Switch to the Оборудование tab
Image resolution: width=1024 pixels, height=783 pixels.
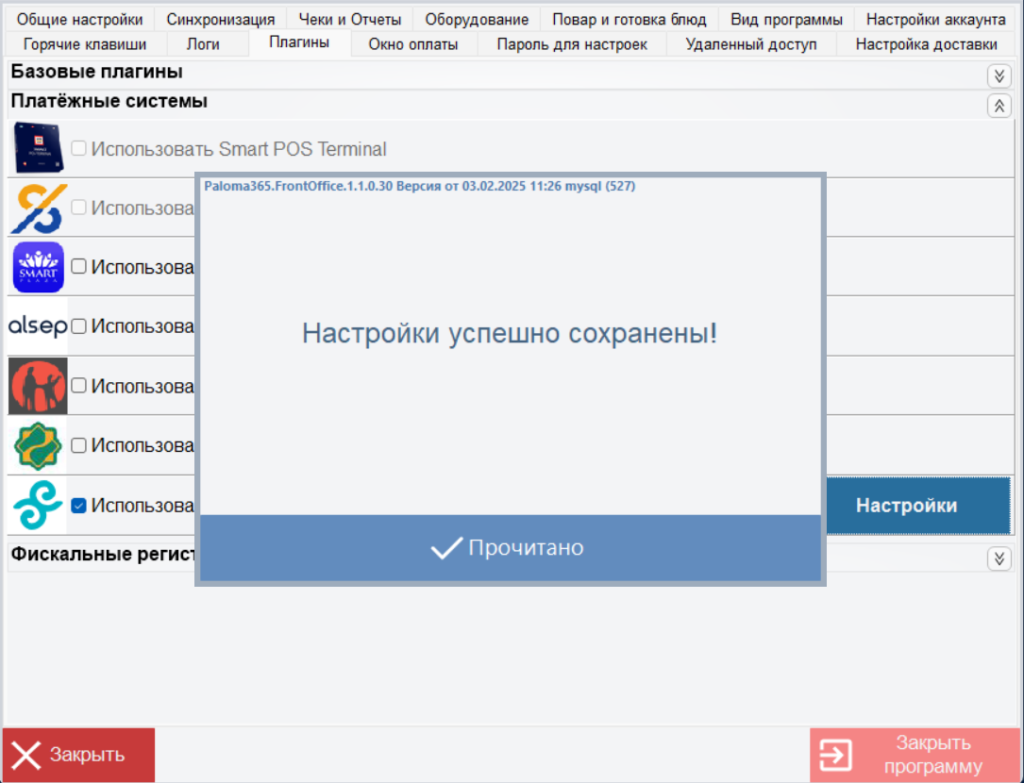476,18
